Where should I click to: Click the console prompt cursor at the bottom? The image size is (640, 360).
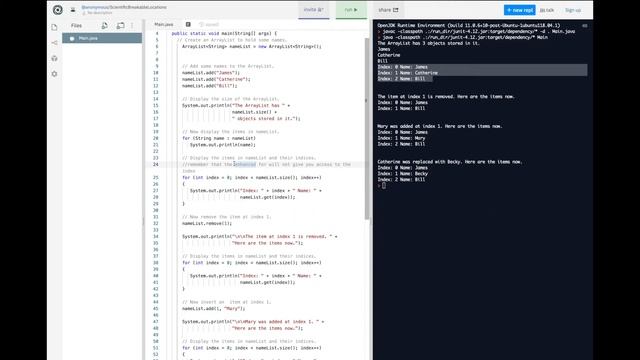[x=384, y=185]
